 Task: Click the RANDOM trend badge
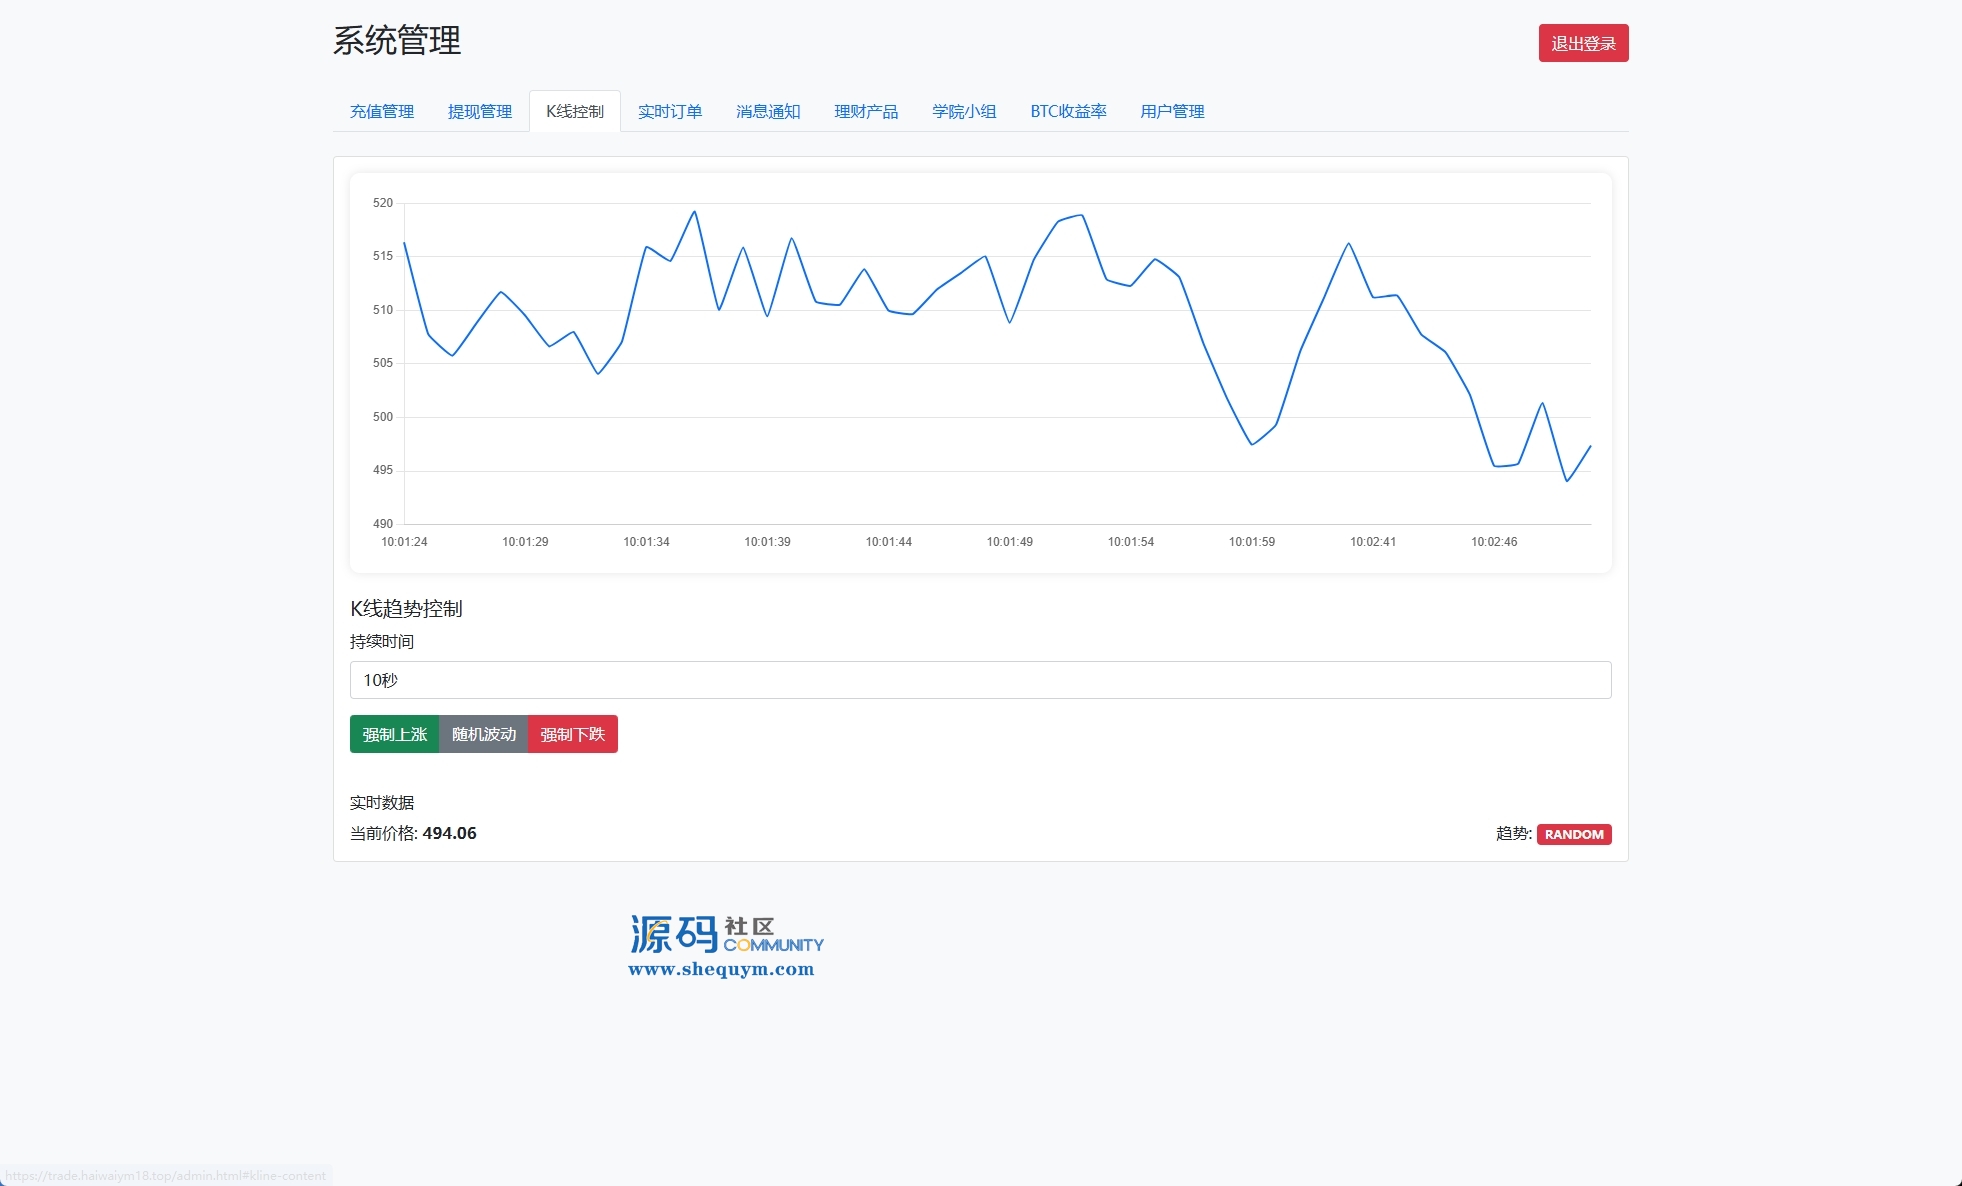click(1573, 834)
